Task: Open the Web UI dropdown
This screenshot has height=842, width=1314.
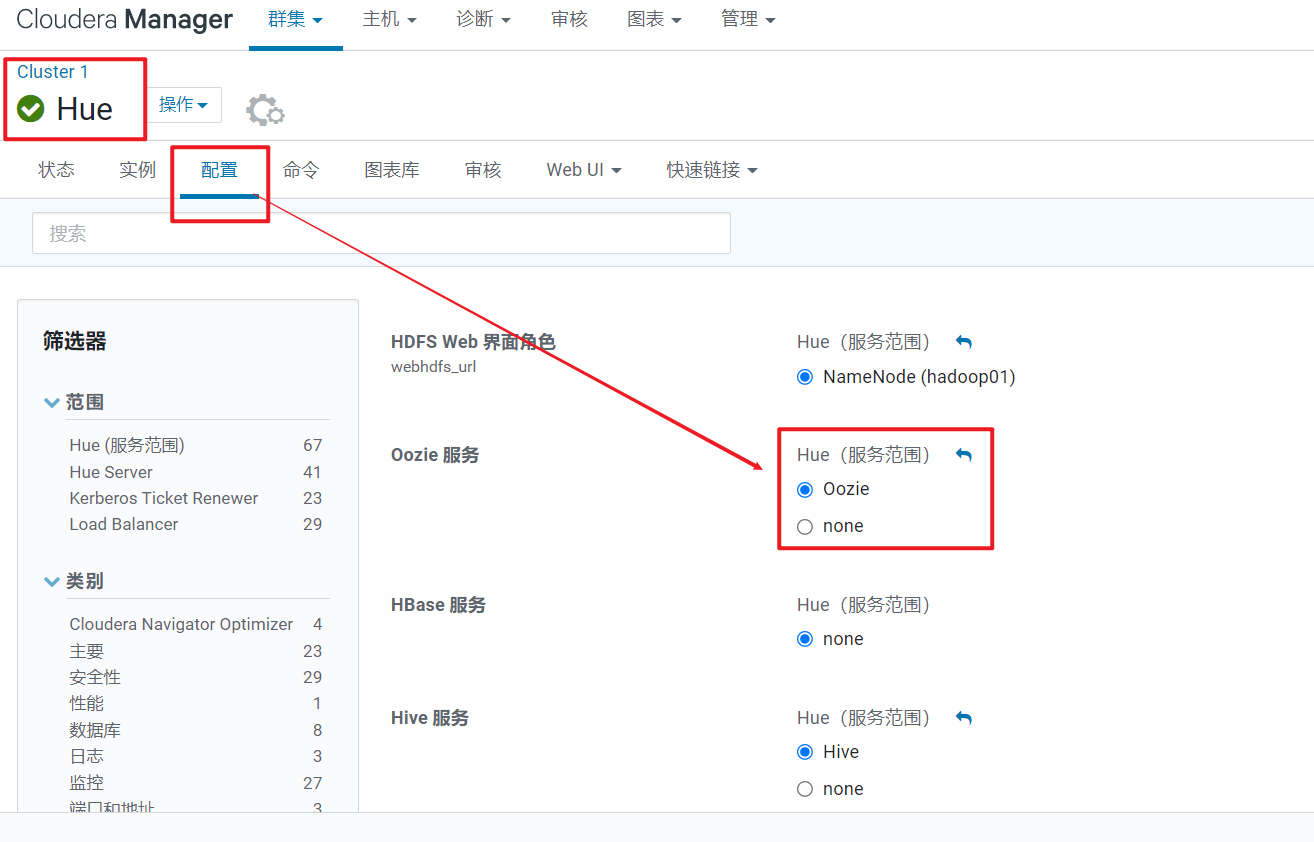Action: [584, 170]
